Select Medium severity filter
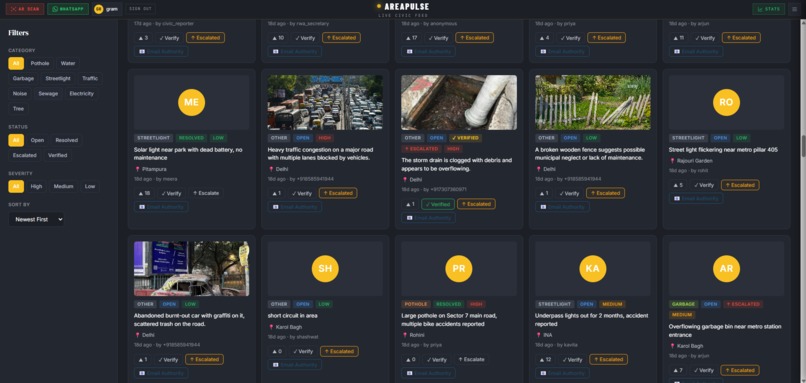The image size is (806, 383). [63, 186]
